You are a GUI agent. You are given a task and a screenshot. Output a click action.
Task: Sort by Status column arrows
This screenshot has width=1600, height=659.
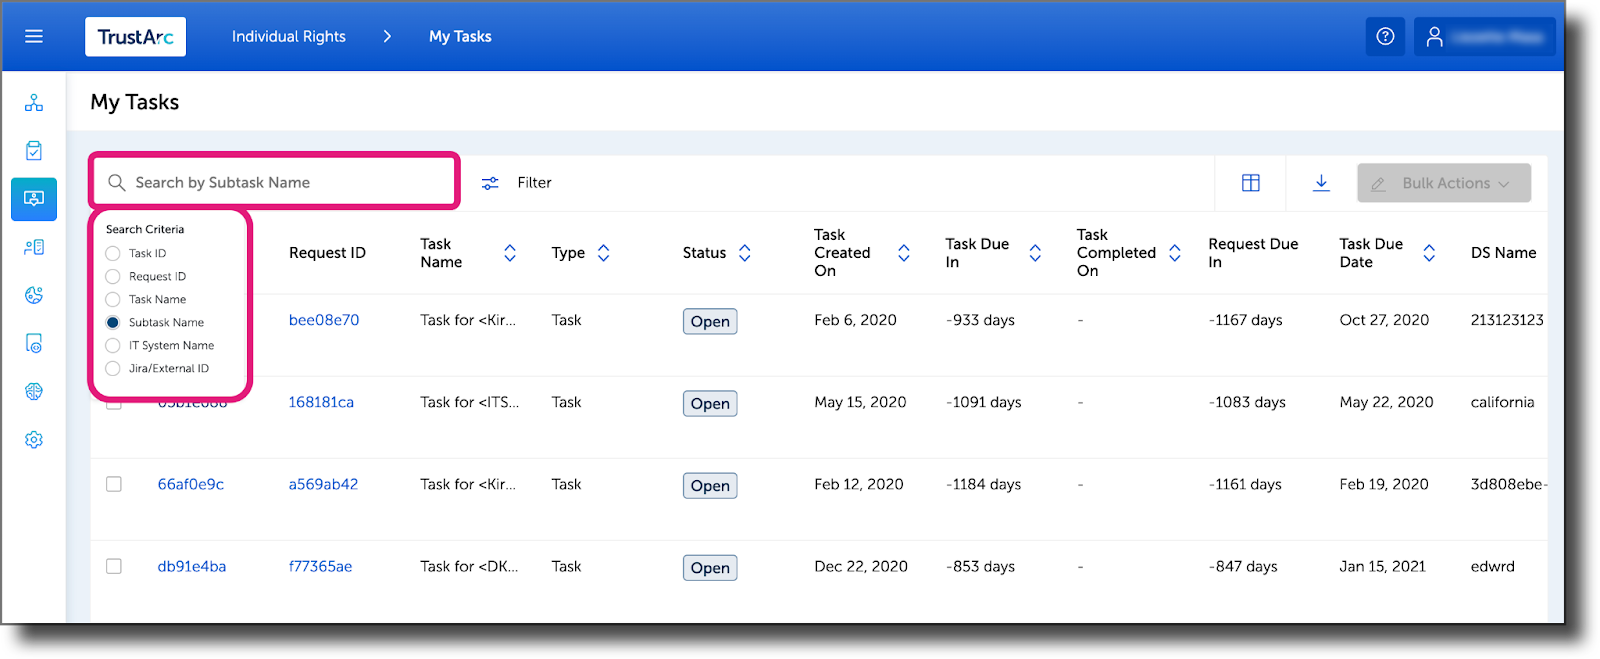[x=745, y=253]
